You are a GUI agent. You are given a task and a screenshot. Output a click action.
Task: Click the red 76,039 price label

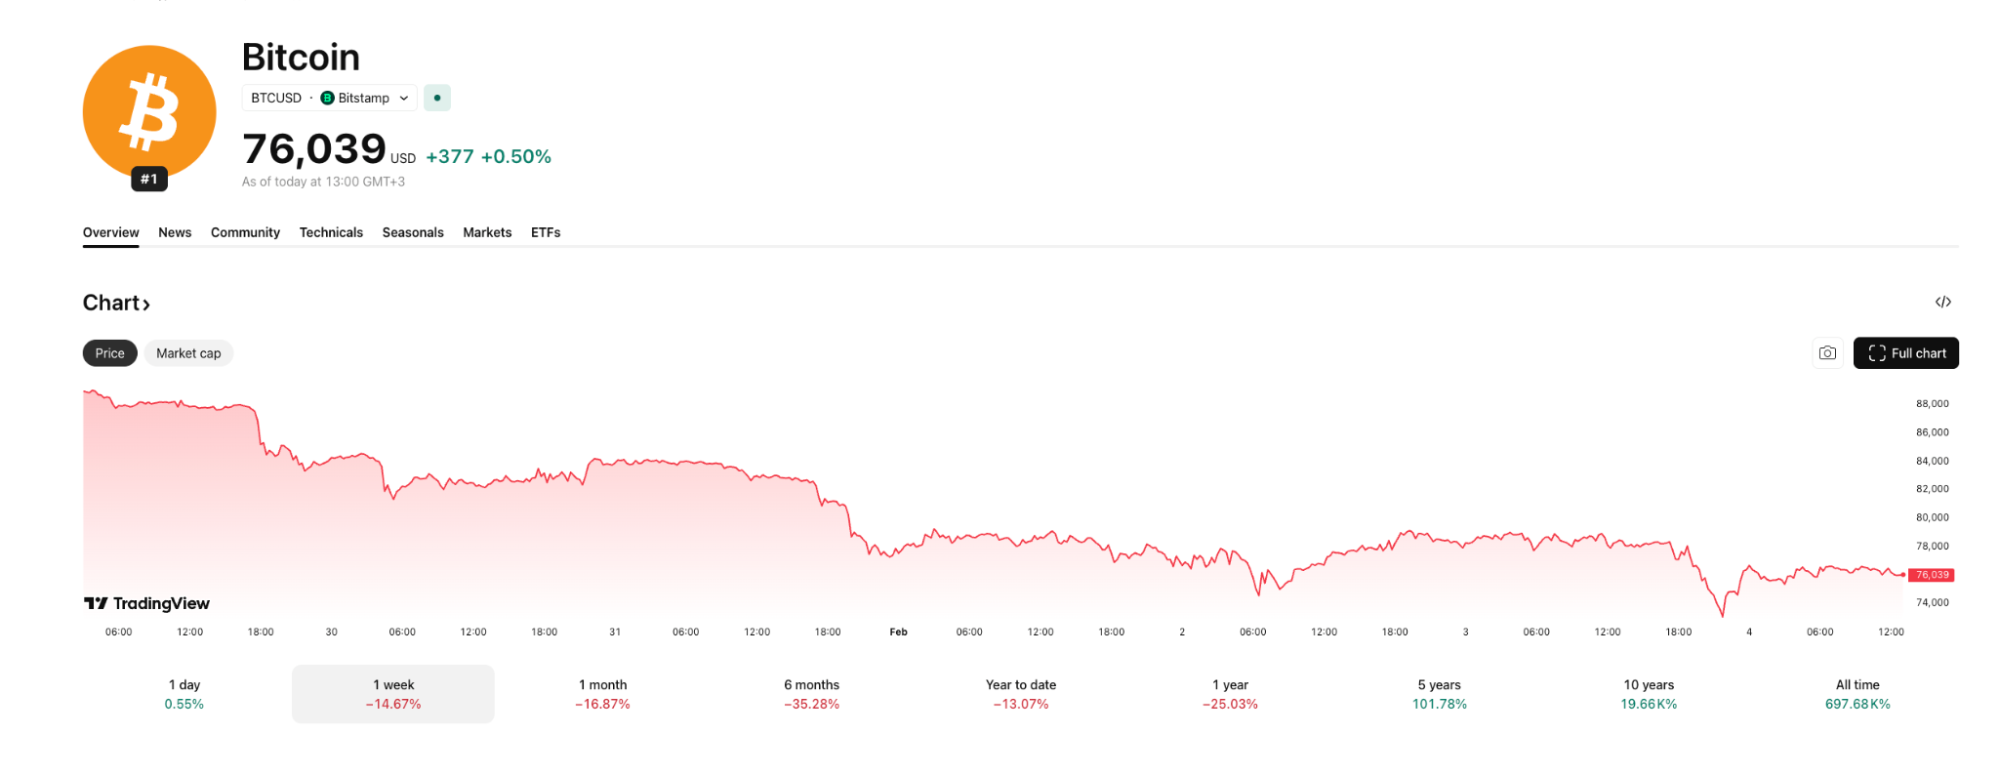[1931, 575]
